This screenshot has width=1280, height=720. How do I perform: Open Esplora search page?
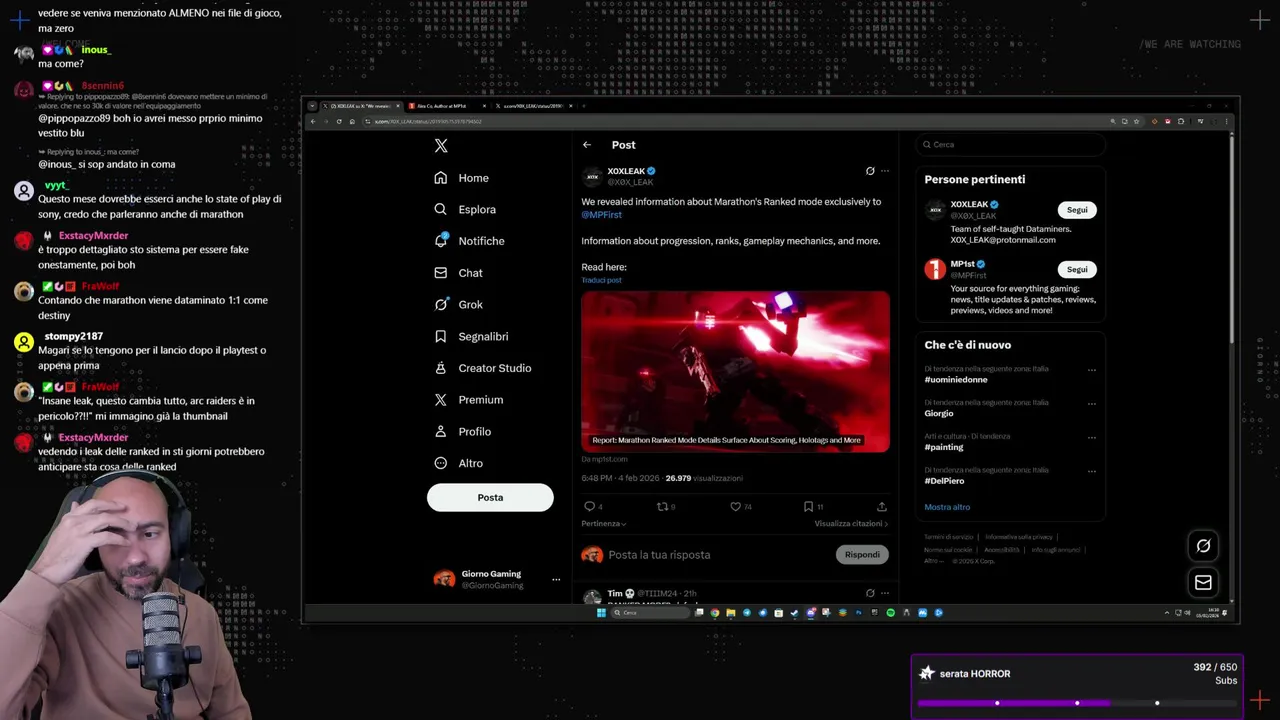pyautogui.click(x=465, y=209)
